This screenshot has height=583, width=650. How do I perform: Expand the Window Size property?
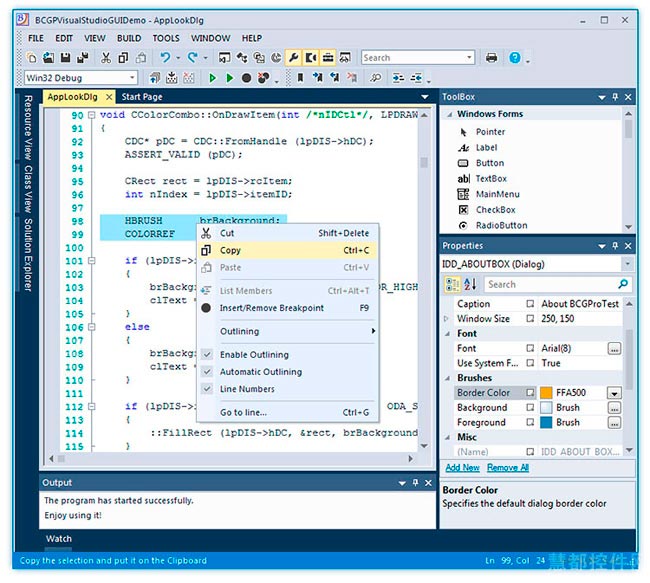[446, 318]
